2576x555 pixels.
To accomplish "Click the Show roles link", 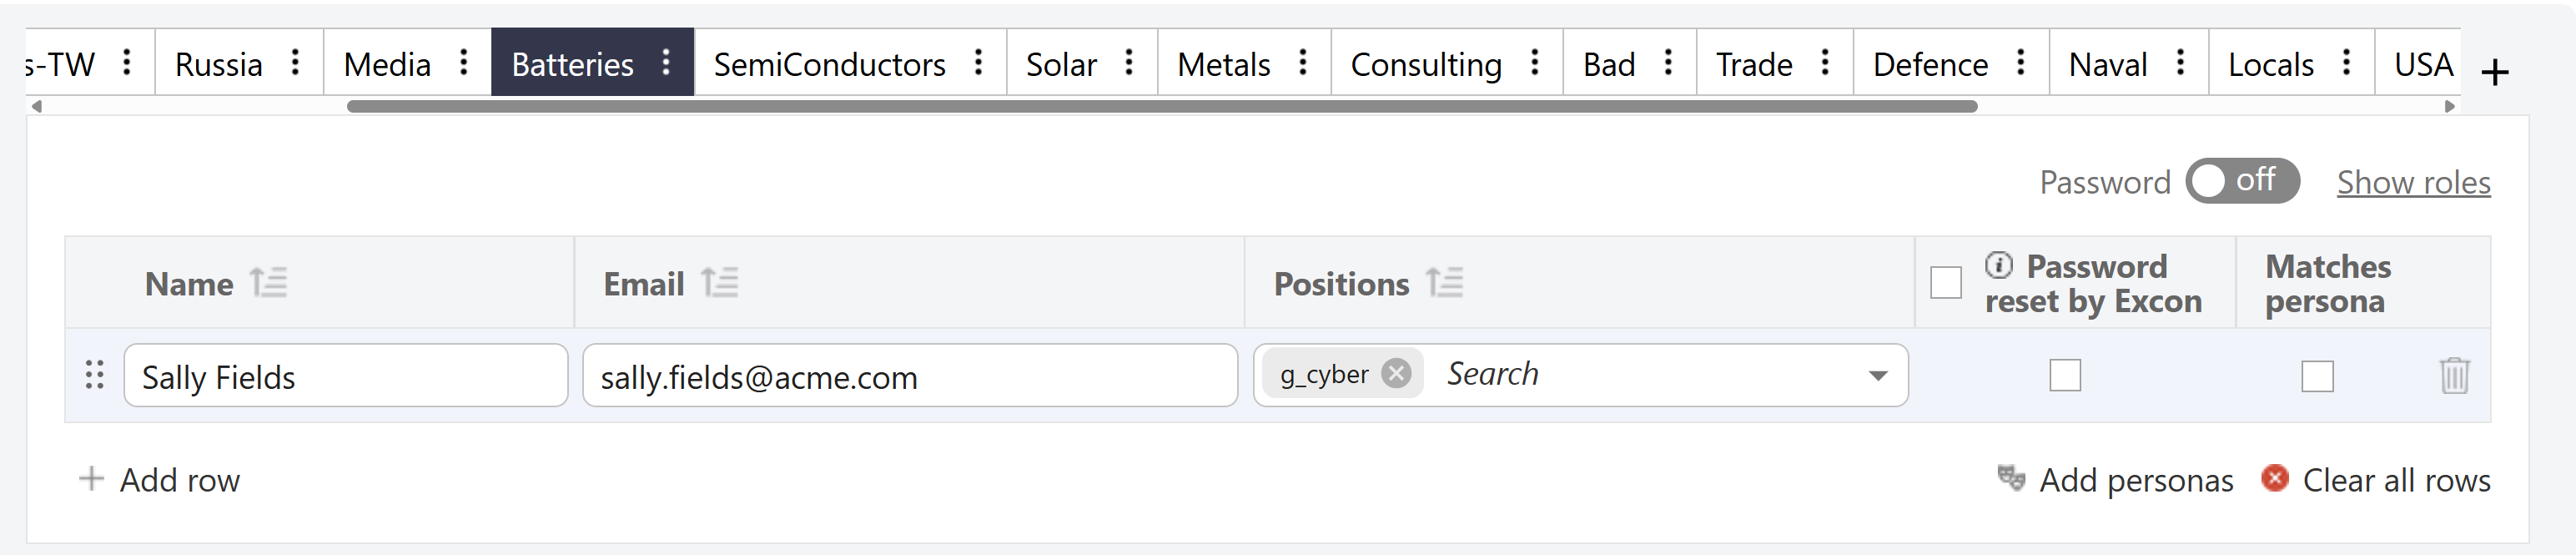I will coord(2413,182).
